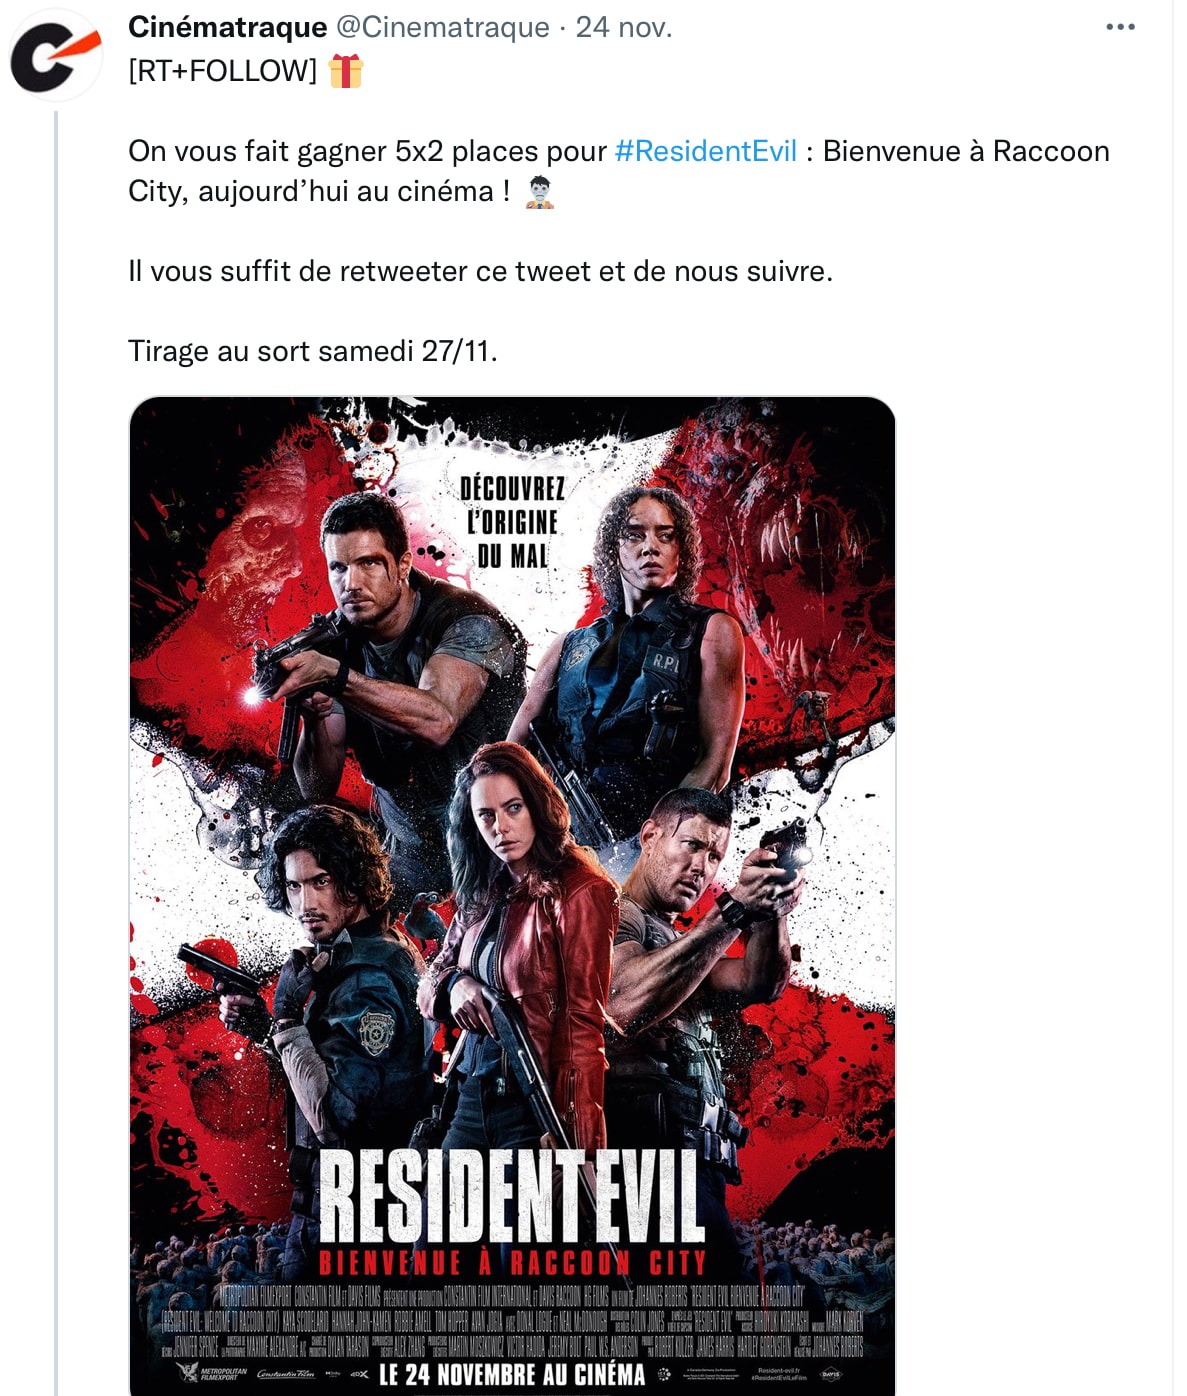Viewport: 1187px width, 1396px height.
Task: Open the tweet via the 24 nov. timestamp
Action: coord(624,27)
